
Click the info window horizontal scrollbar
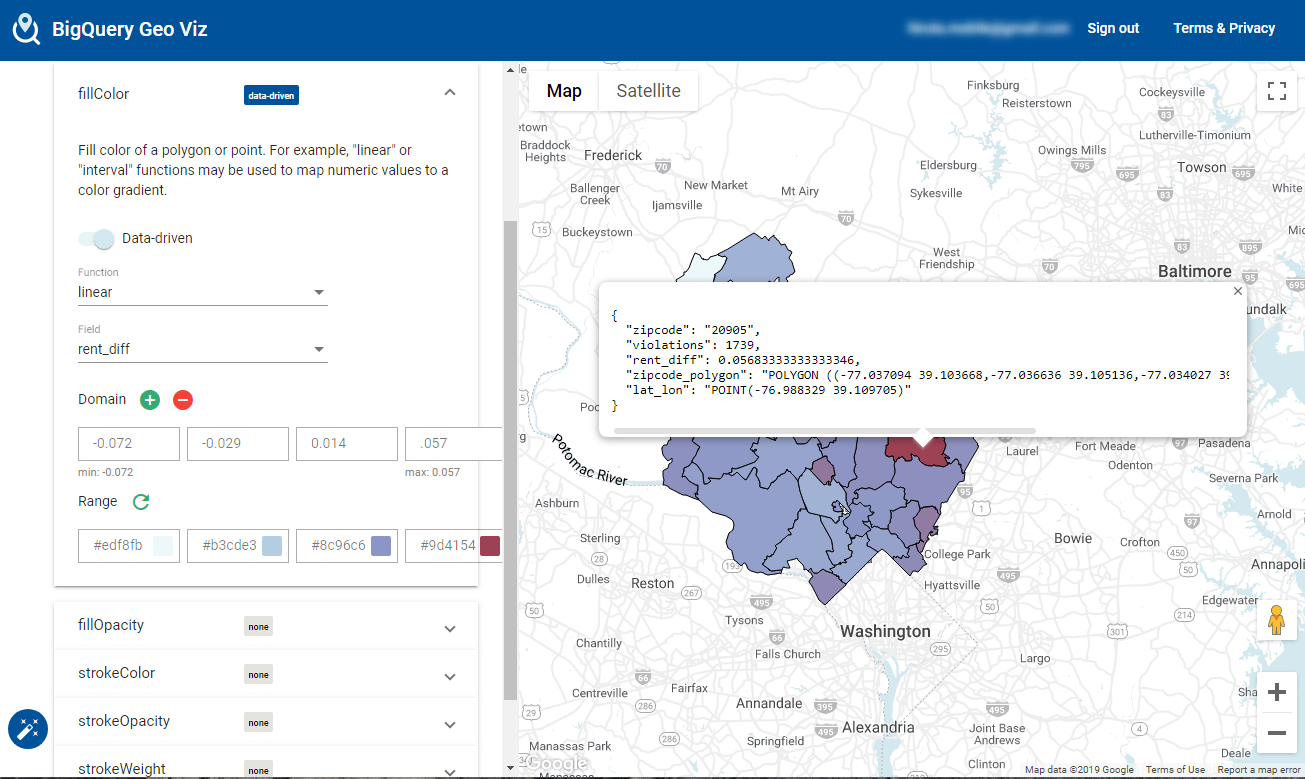coord(825,431)
